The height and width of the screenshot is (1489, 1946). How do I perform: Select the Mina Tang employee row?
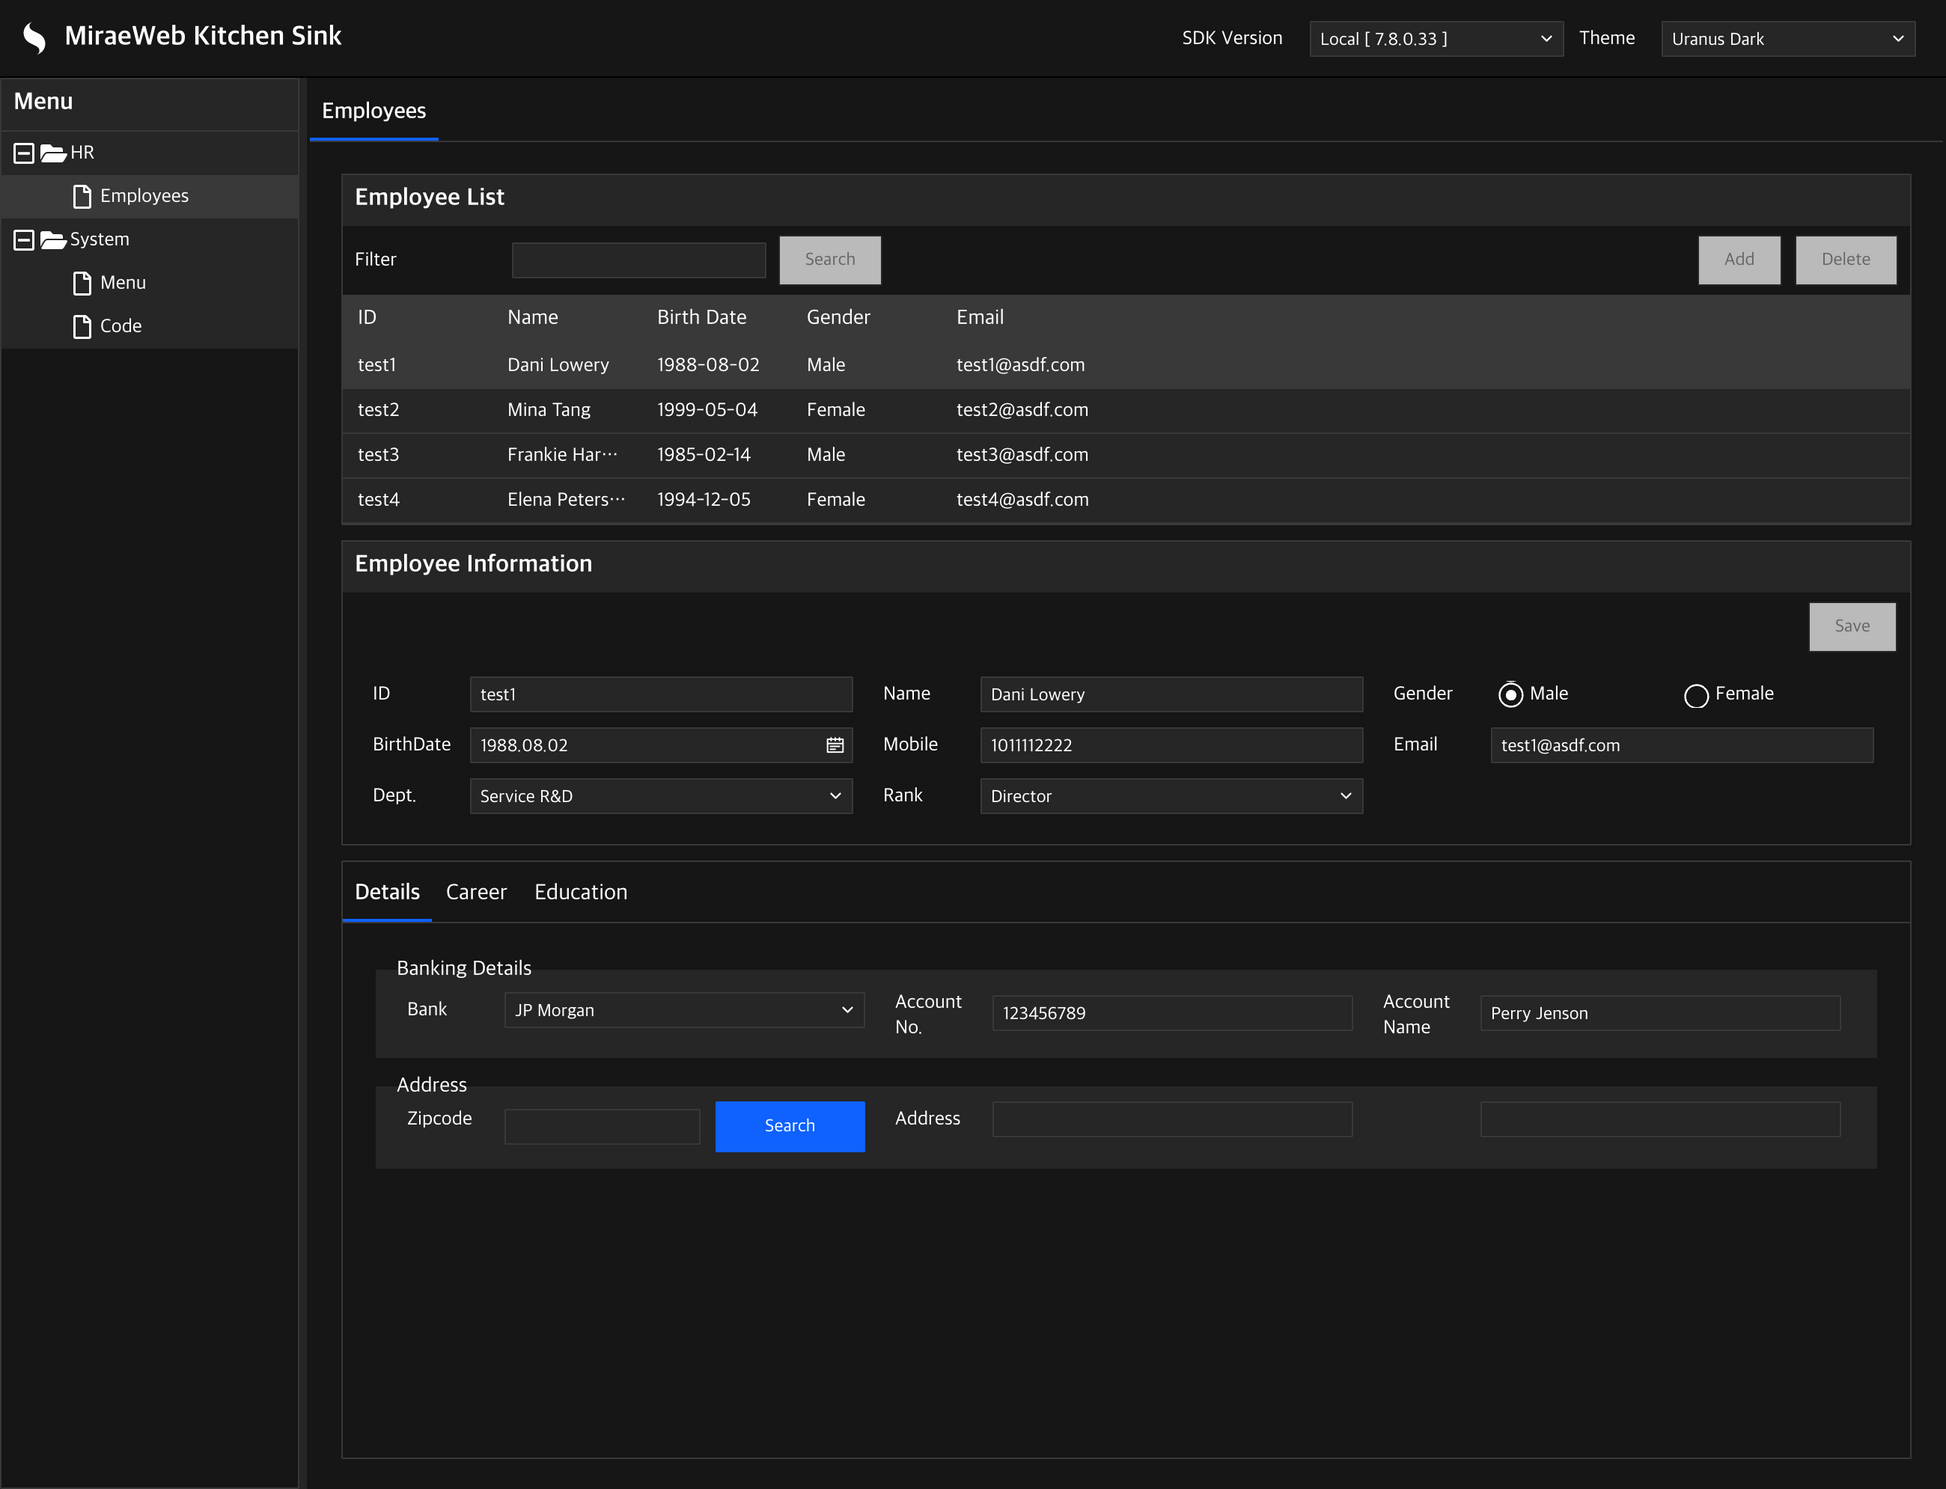549,410
